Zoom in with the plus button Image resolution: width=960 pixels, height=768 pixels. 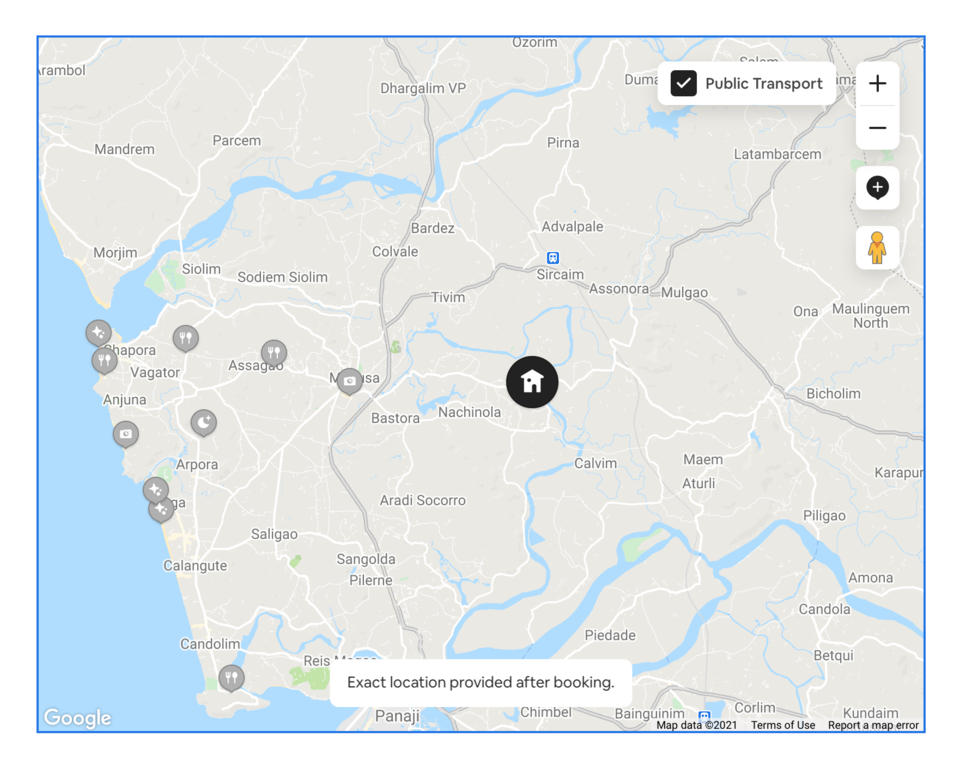pyautogui.click(x=877, y=83)
